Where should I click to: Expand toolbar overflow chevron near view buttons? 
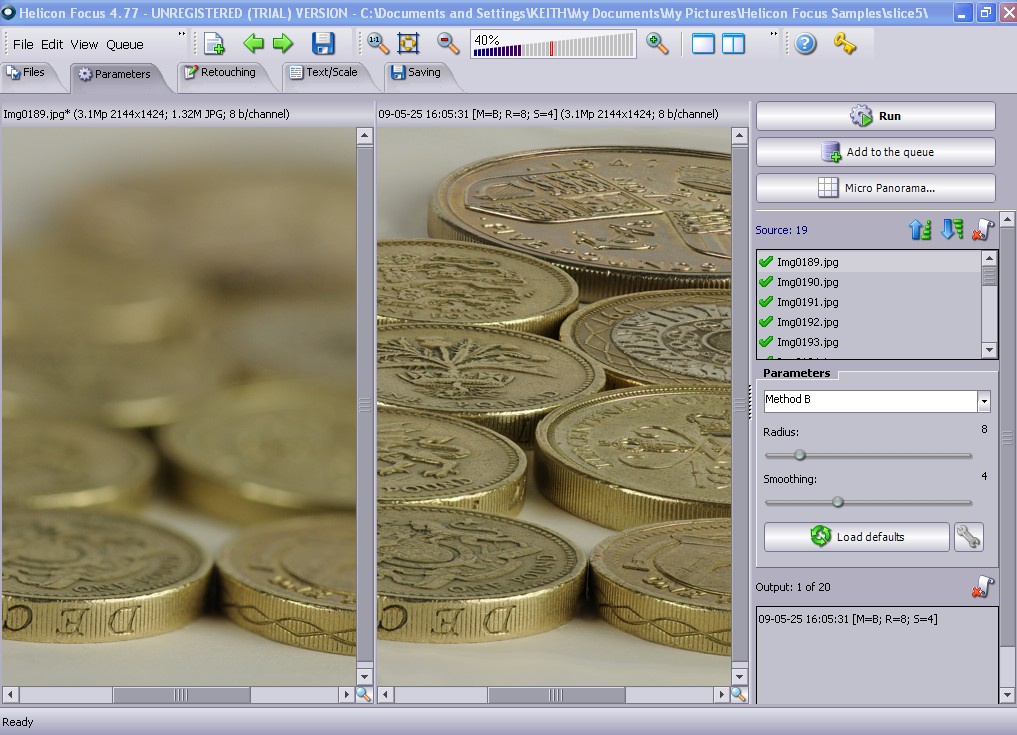[773, 34]
